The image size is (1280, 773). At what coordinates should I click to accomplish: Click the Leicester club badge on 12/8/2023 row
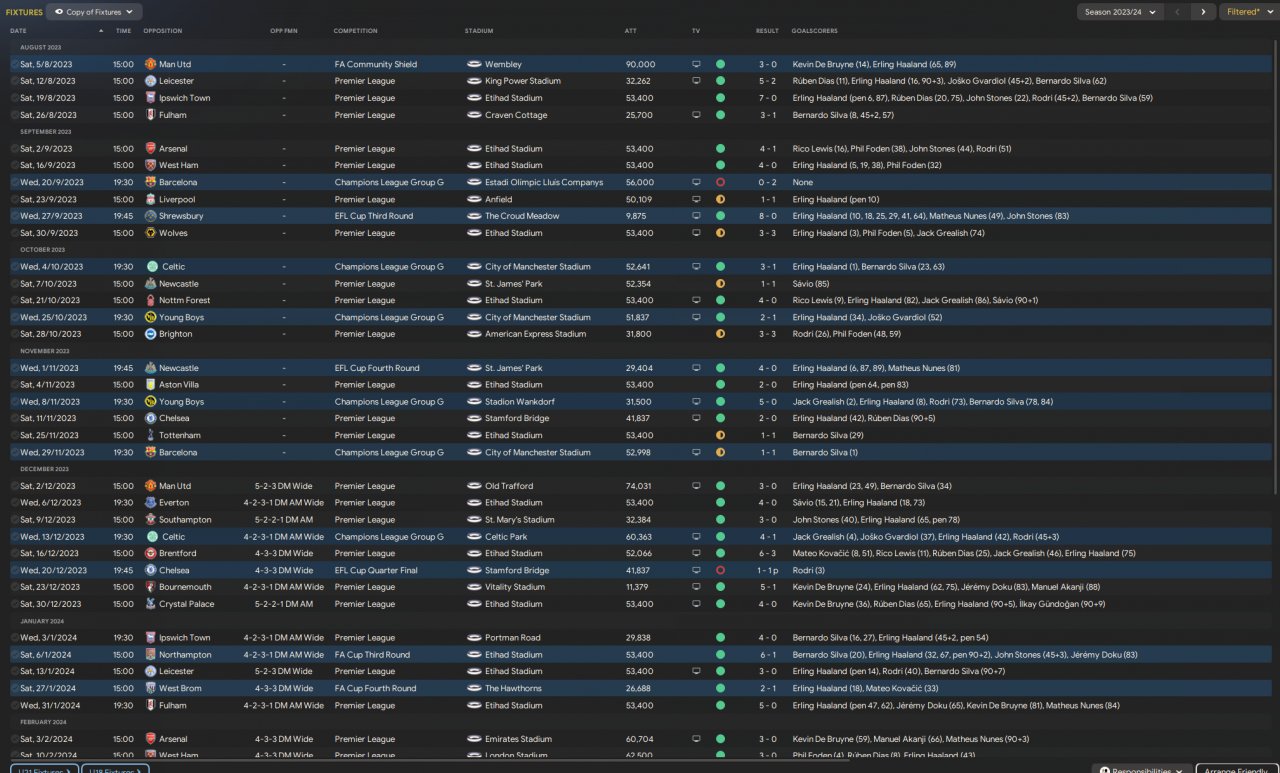tap(151, 81)
